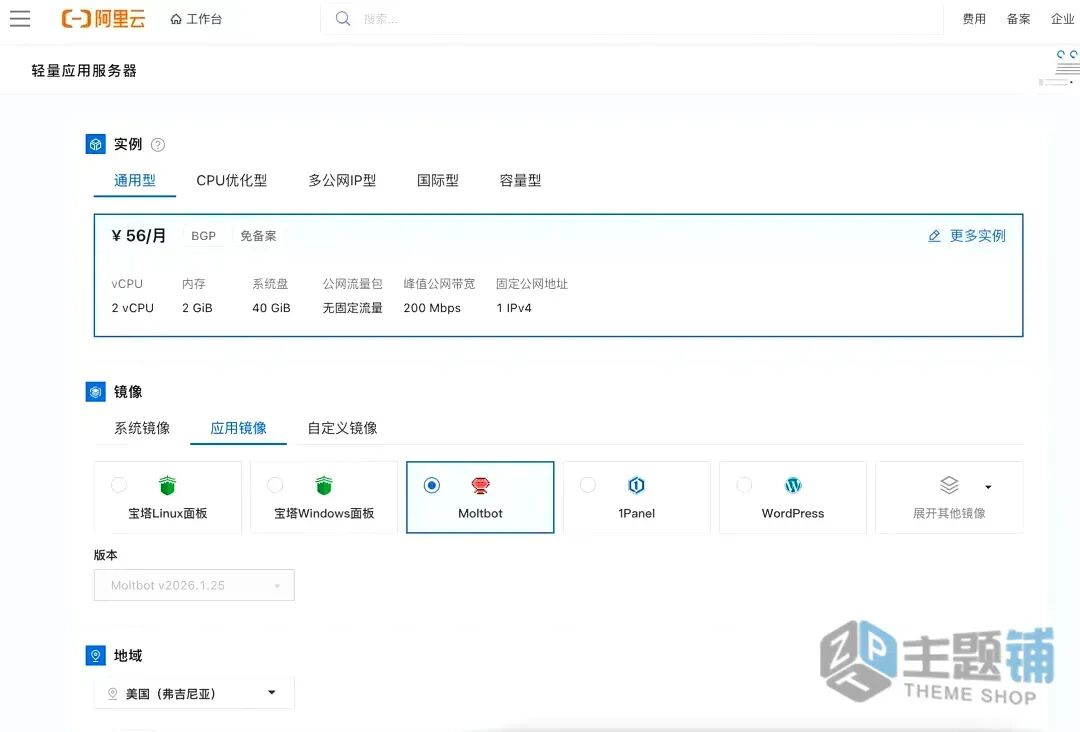Focus the top search input field

(x=632, y=19)
